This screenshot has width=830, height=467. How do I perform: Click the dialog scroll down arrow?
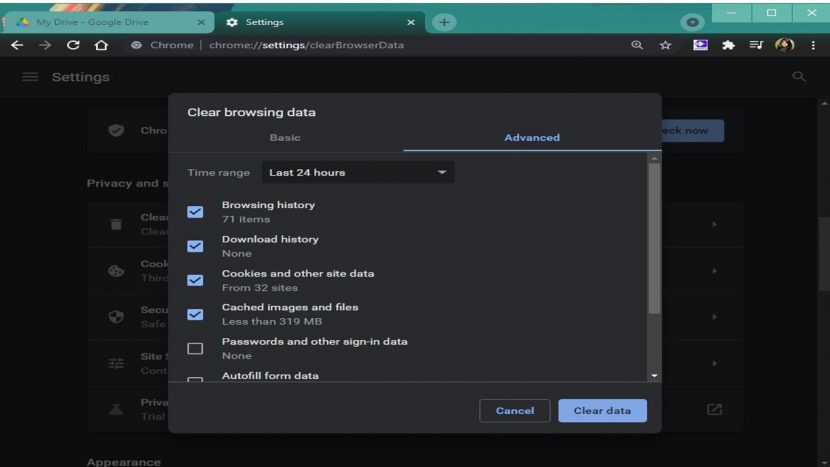coord(654,375)
